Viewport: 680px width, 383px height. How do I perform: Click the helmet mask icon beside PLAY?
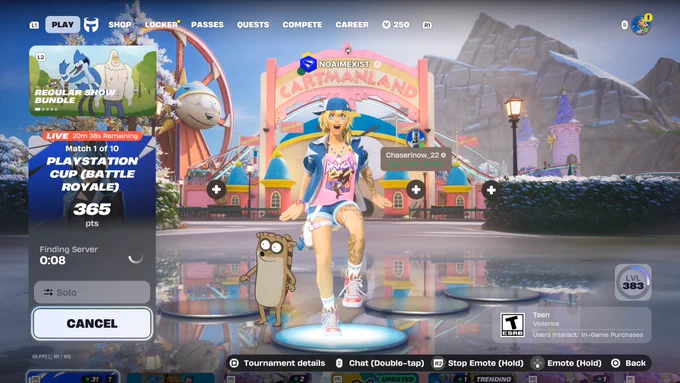91,25
